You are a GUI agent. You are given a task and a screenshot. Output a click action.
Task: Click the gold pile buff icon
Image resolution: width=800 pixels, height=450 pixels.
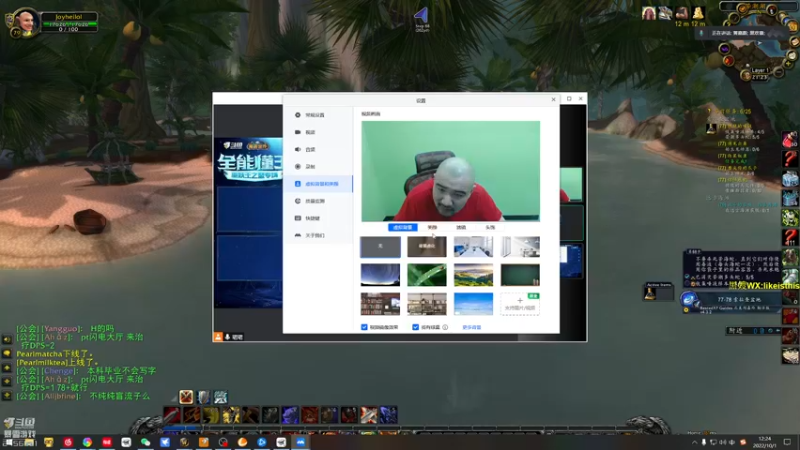[698, 13]
